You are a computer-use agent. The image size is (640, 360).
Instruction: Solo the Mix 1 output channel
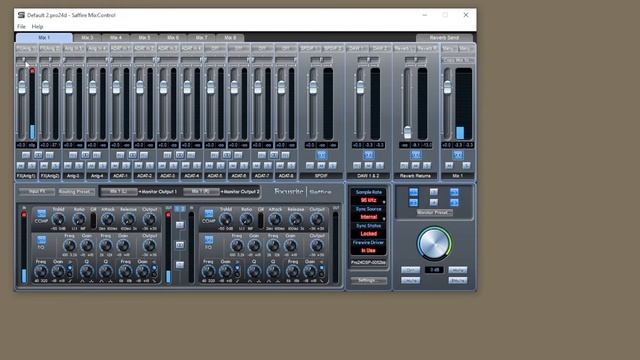pyautogui.click(x=467, y=165)
